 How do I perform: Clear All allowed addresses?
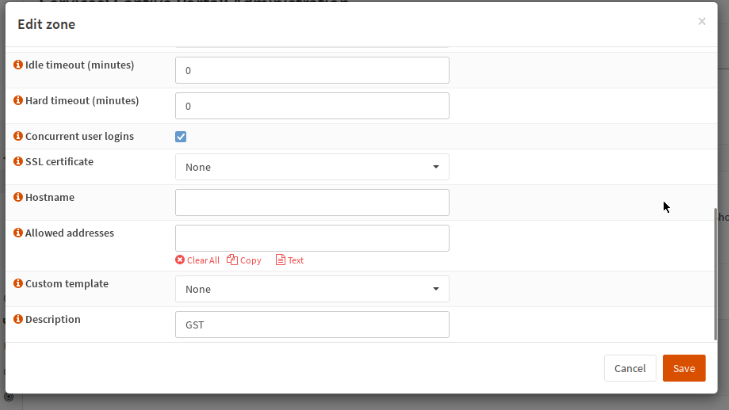click(x=198, y=260)
